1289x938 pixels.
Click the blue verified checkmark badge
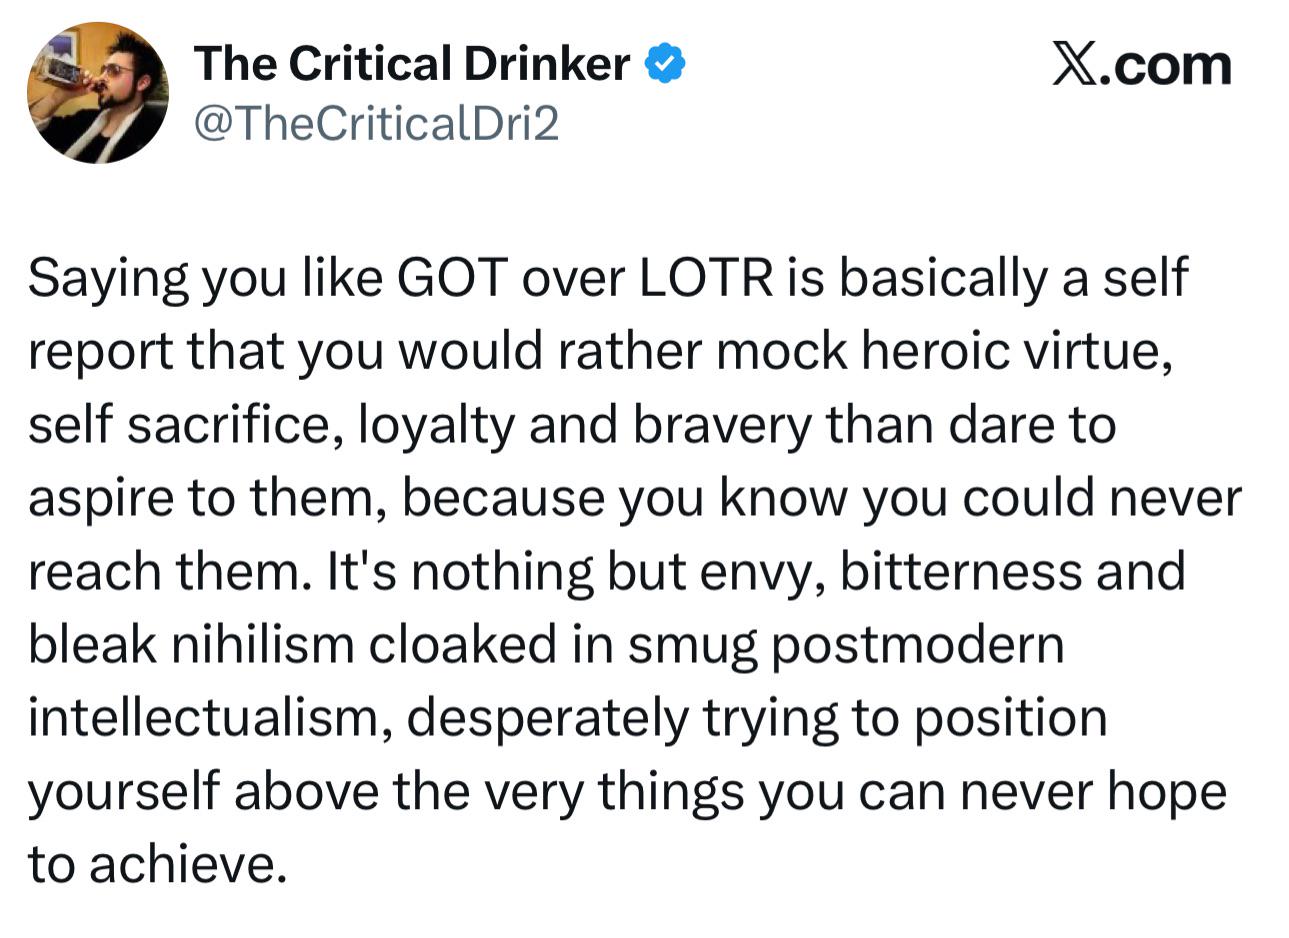[665, 65]
